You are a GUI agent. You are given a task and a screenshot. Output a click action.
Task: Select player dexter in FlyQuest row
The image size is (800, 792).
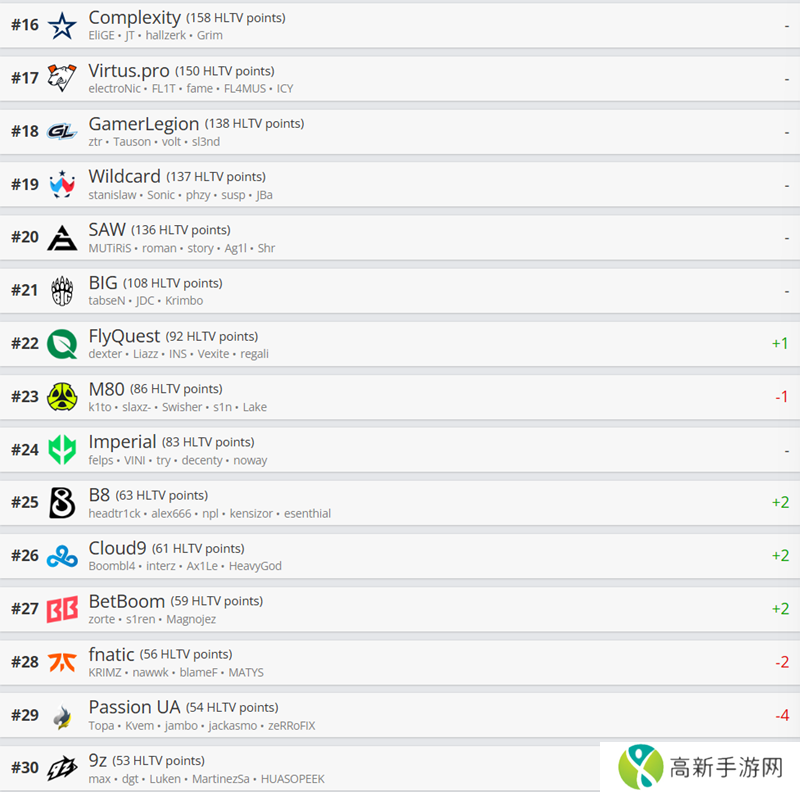[105, 354]
